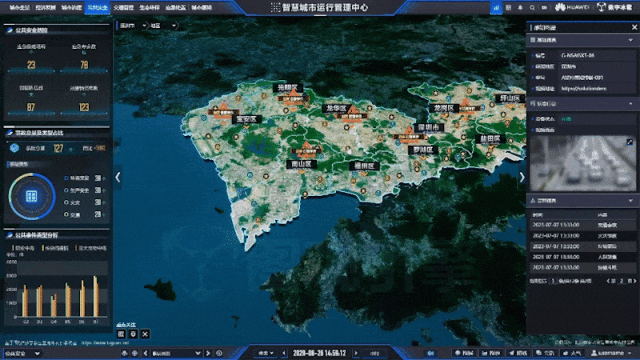Collapse the alarm records section chevron

(x=631, y=200)
